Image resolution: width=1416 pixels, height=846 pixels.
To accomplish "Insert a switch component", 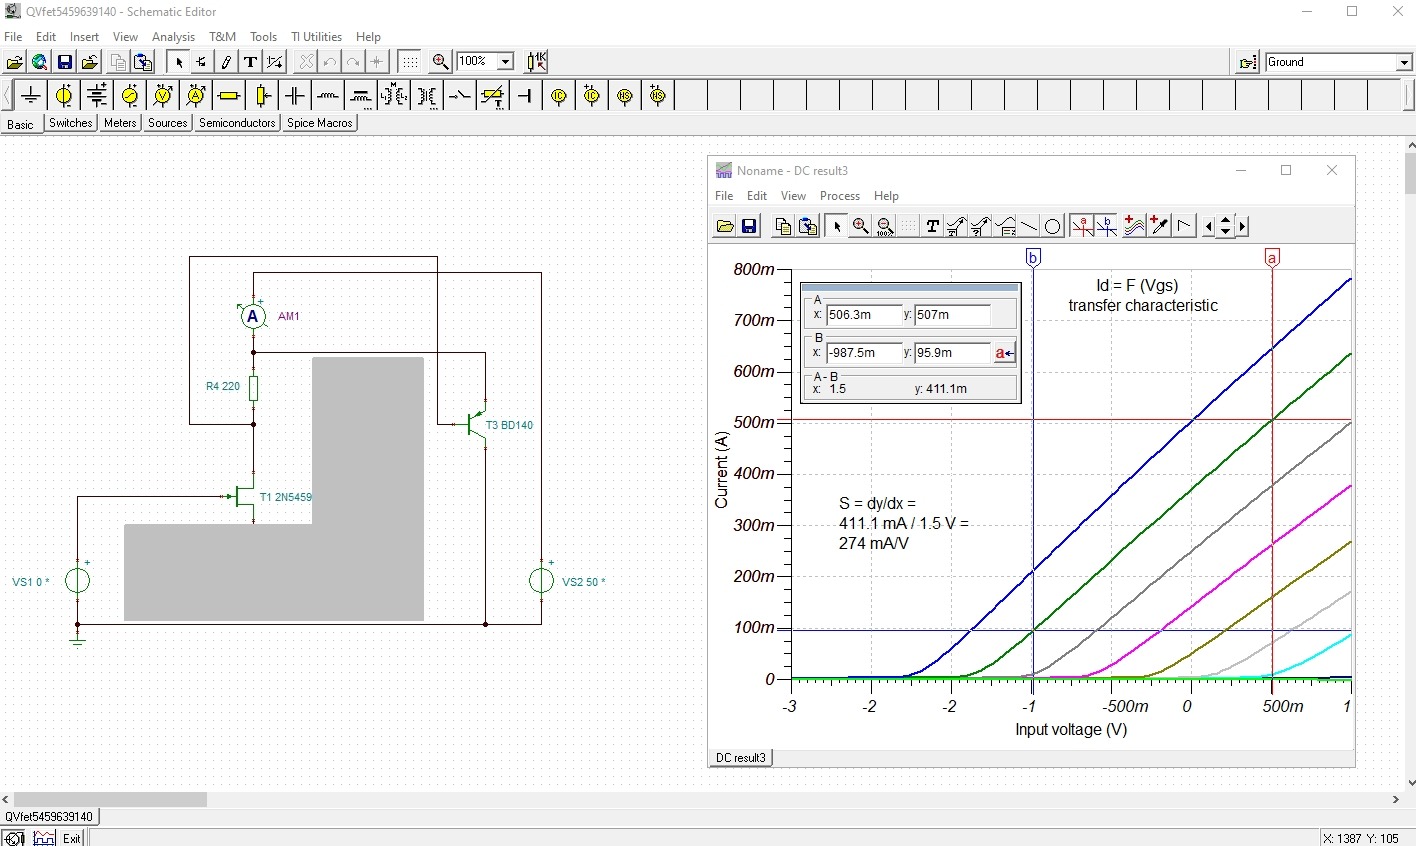I will pos(460,96).
